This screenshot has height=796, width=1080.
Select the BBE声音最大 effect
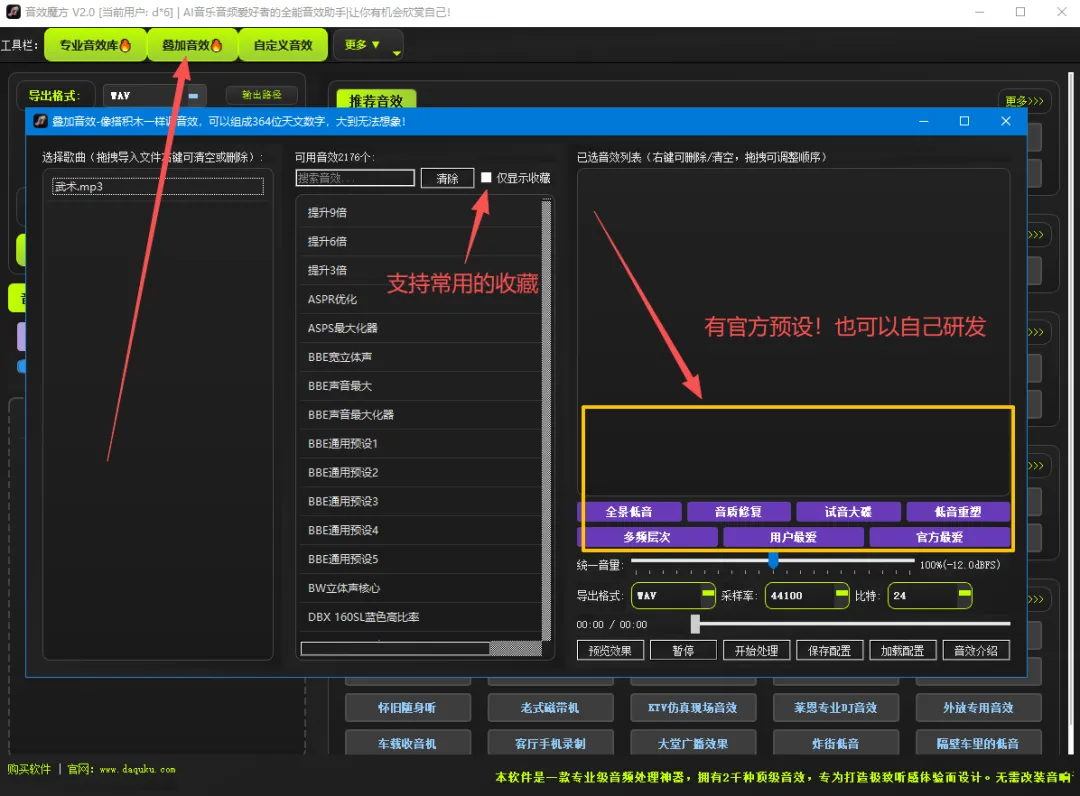(x=420, y=386)
